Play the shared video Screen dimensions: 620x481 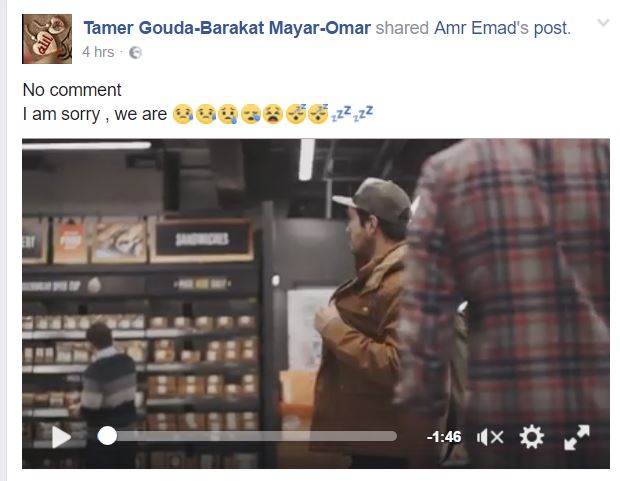[61, 437]
